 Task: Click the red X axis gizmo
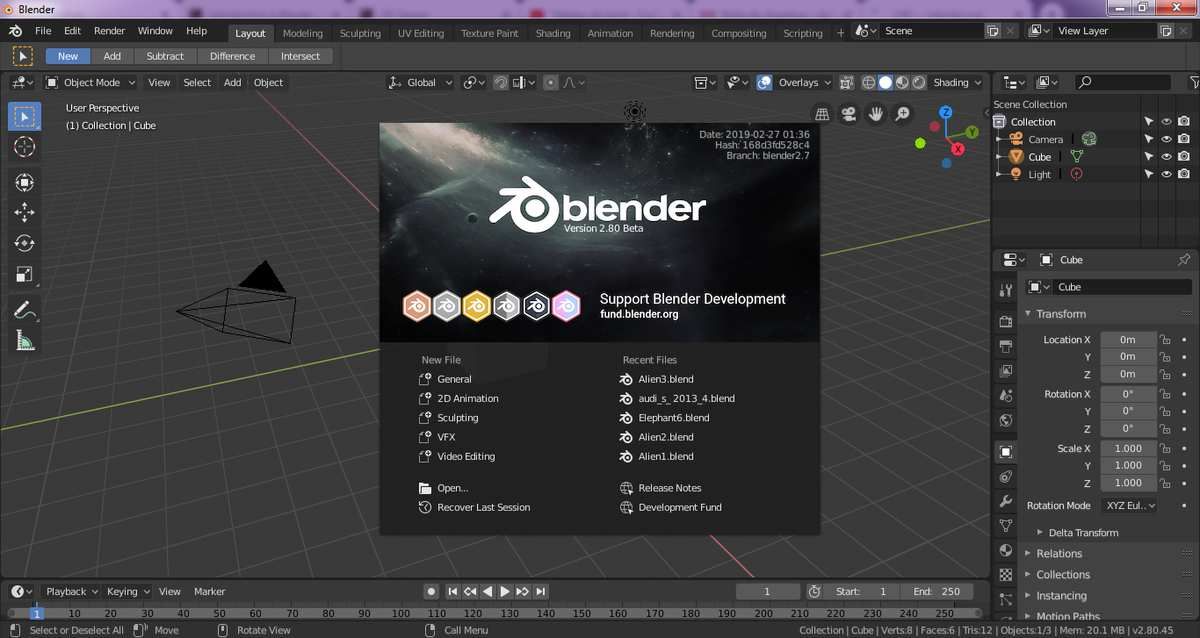point(957,149)
